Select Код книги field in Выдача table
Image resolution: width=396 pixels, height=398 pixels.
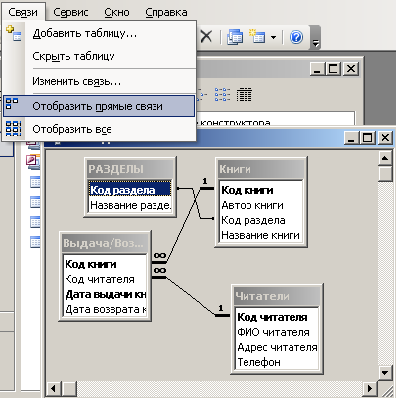click(x=105, y=264)
